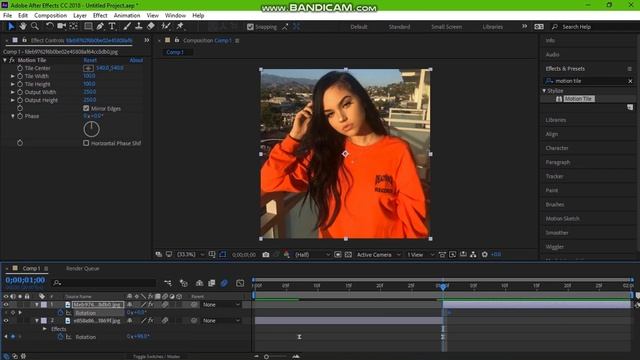640x360 pixels.
Task: Open the Composition menu
Action: (x=50, y=16)
